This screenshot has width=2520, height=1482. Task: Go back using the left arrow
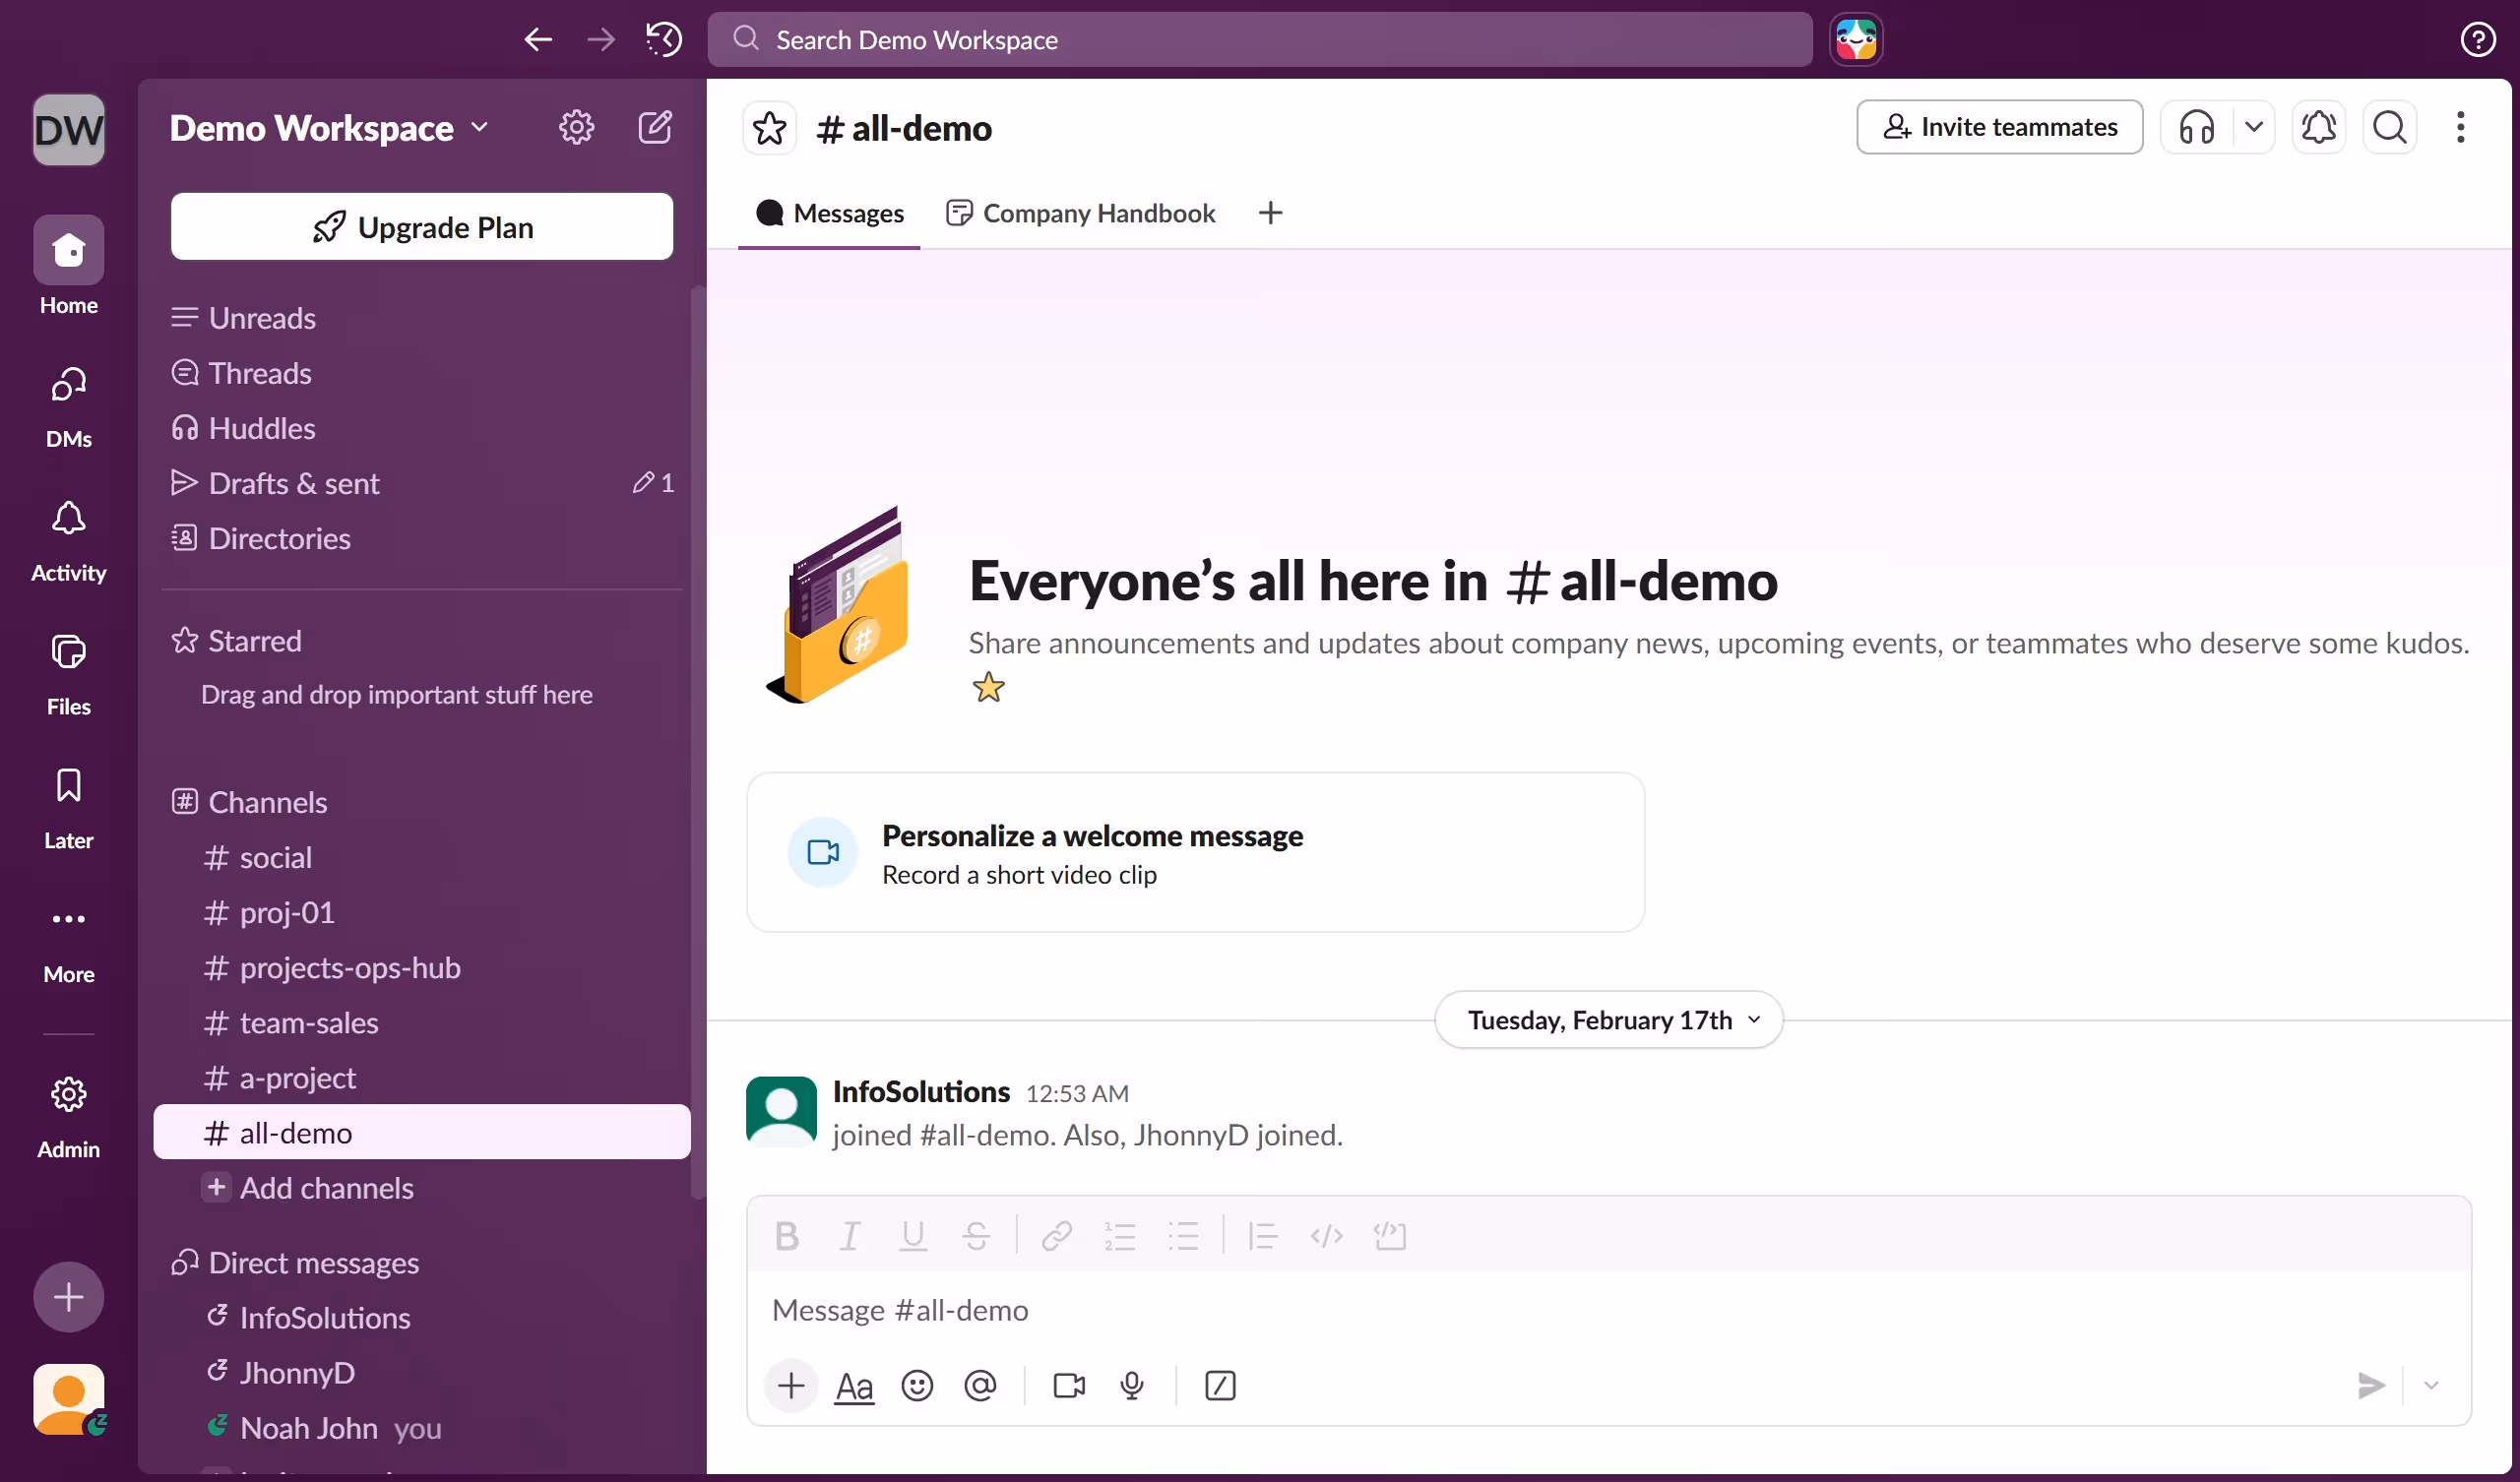(538, 40)
